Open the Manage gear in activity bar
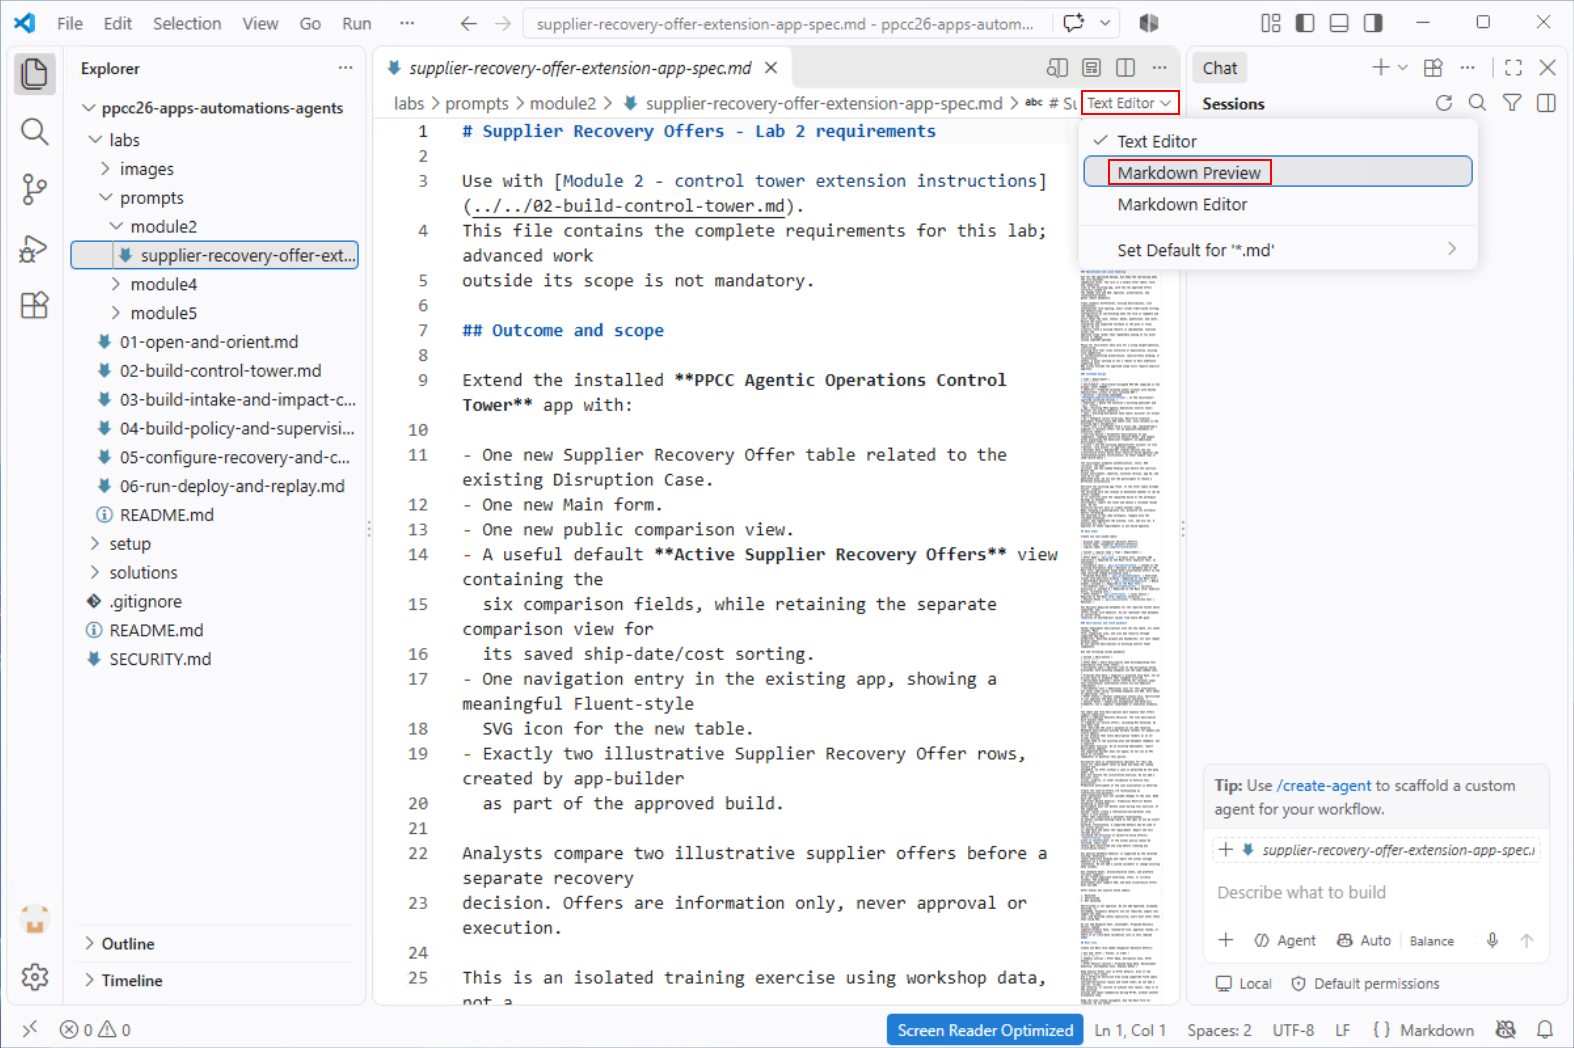 click(x=34, y=976)
